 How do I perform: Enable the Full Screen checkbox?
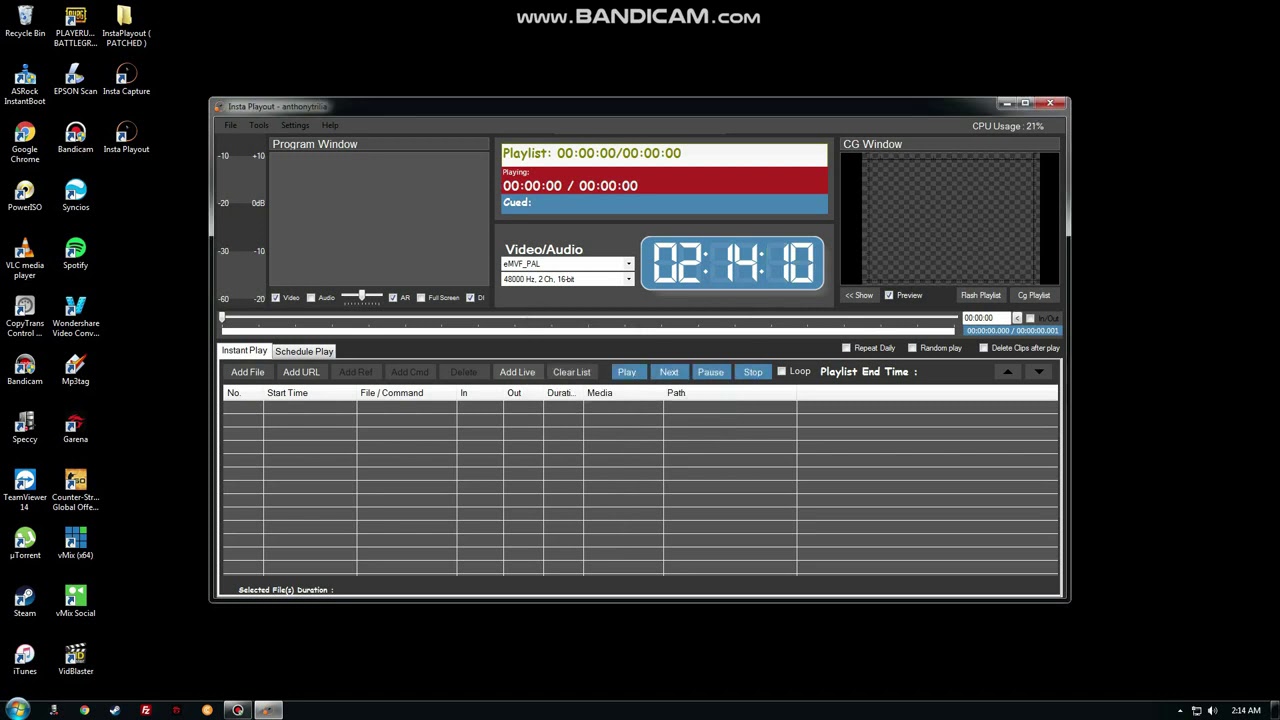(421, 297)
